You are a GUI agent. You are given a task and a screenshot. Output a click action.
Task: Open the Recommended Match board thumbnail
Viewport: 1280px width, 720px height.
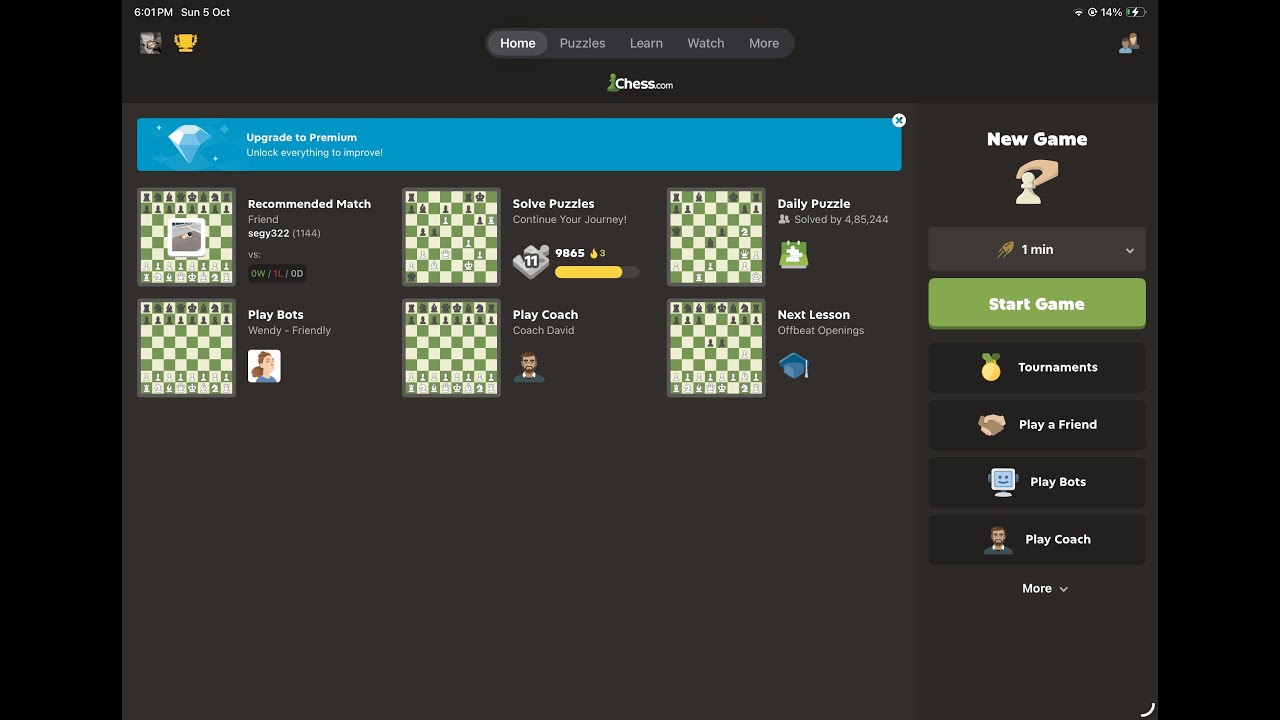tap(187, 237)
